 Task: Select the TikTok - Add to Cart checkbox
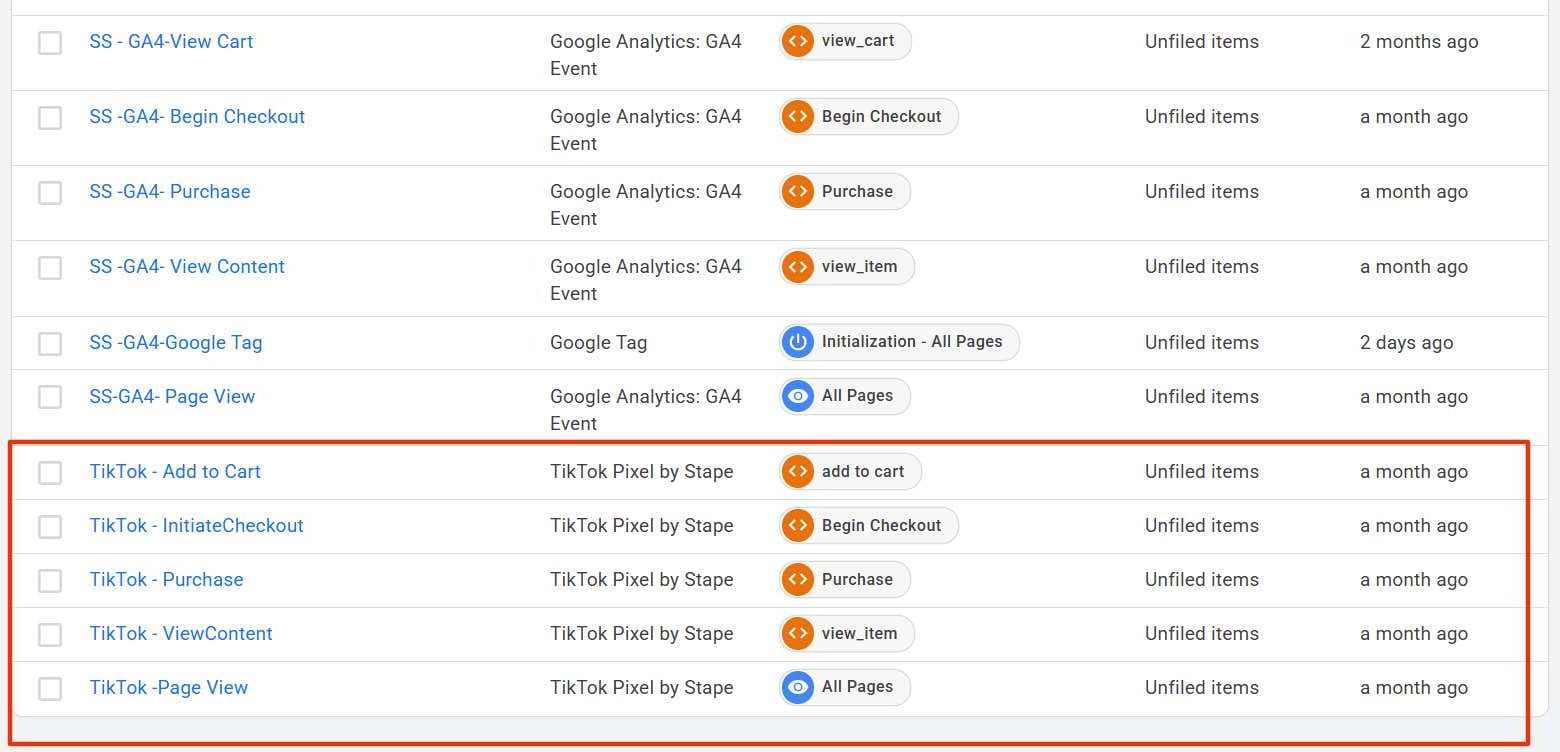[50, 472]
